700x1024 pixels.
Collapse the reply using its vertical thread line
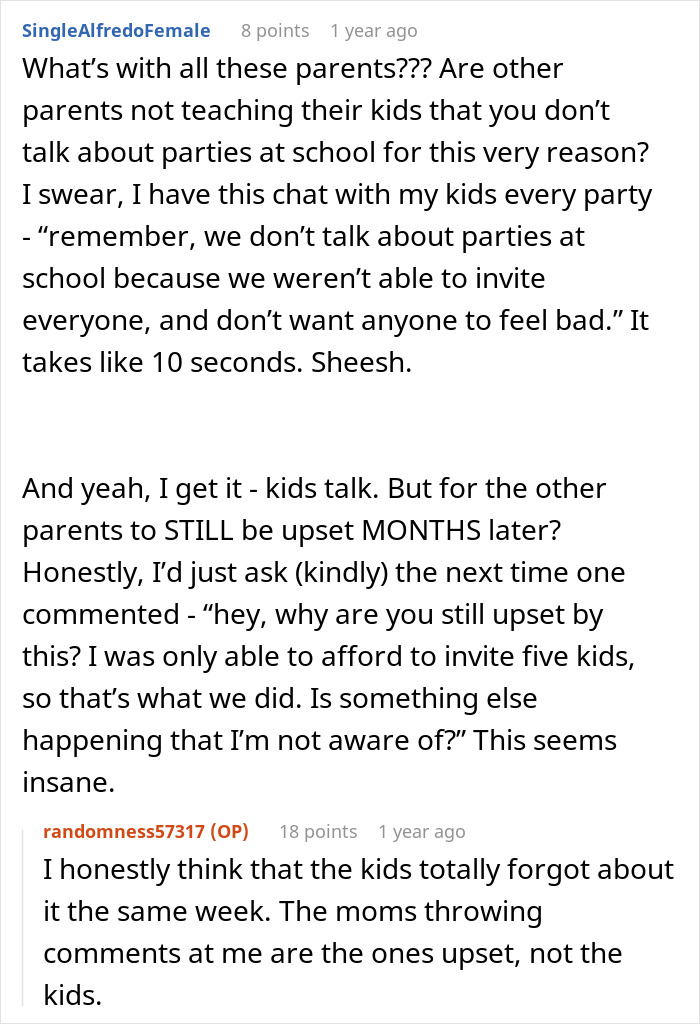31,920
